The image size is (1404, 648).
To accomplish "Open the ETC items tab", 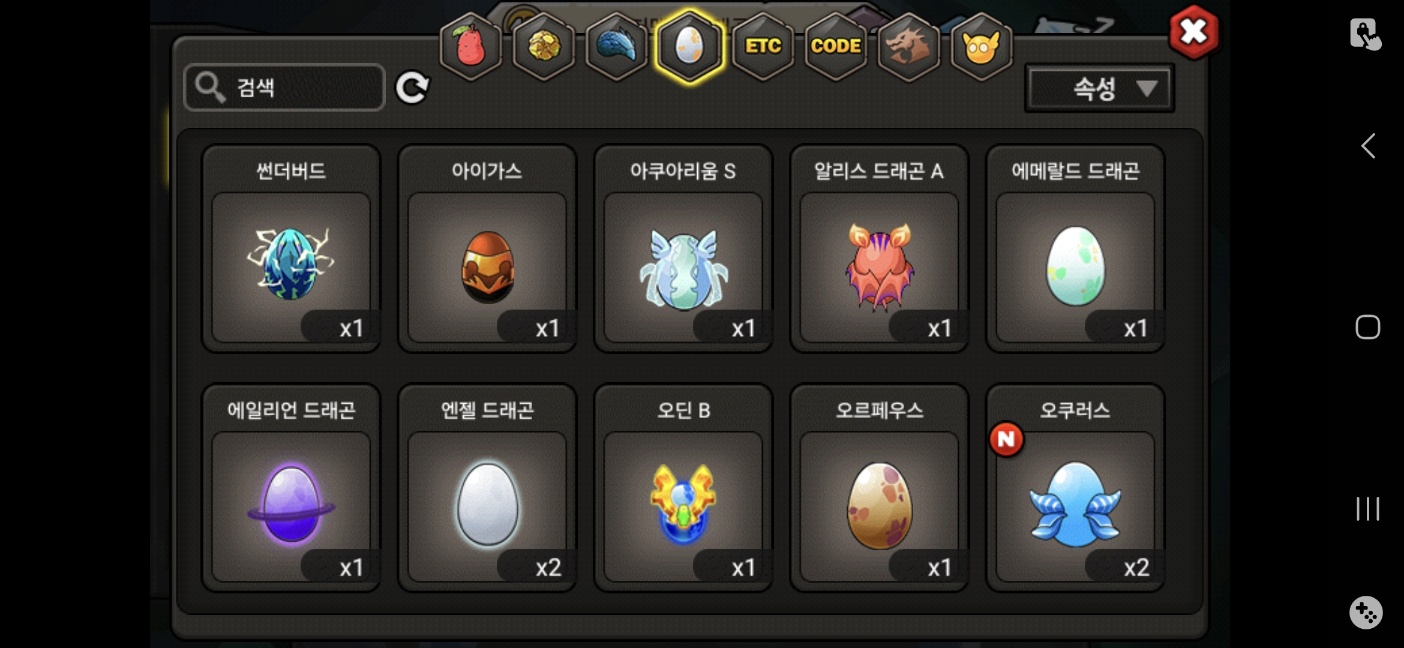I will pos(763,46).
